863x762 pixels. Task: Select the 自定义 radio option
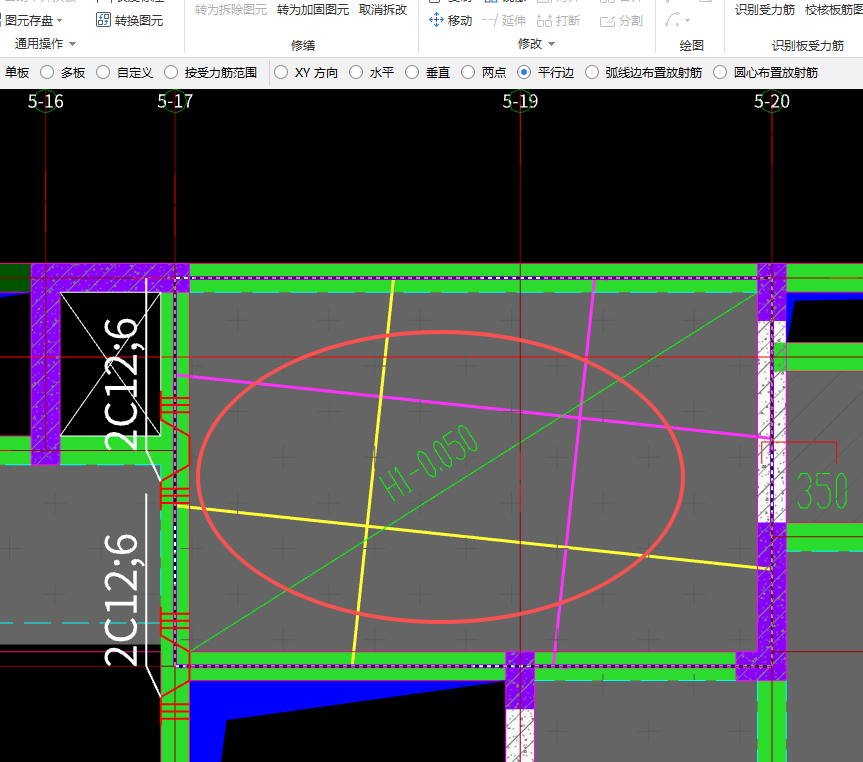(x=103, y=72)
